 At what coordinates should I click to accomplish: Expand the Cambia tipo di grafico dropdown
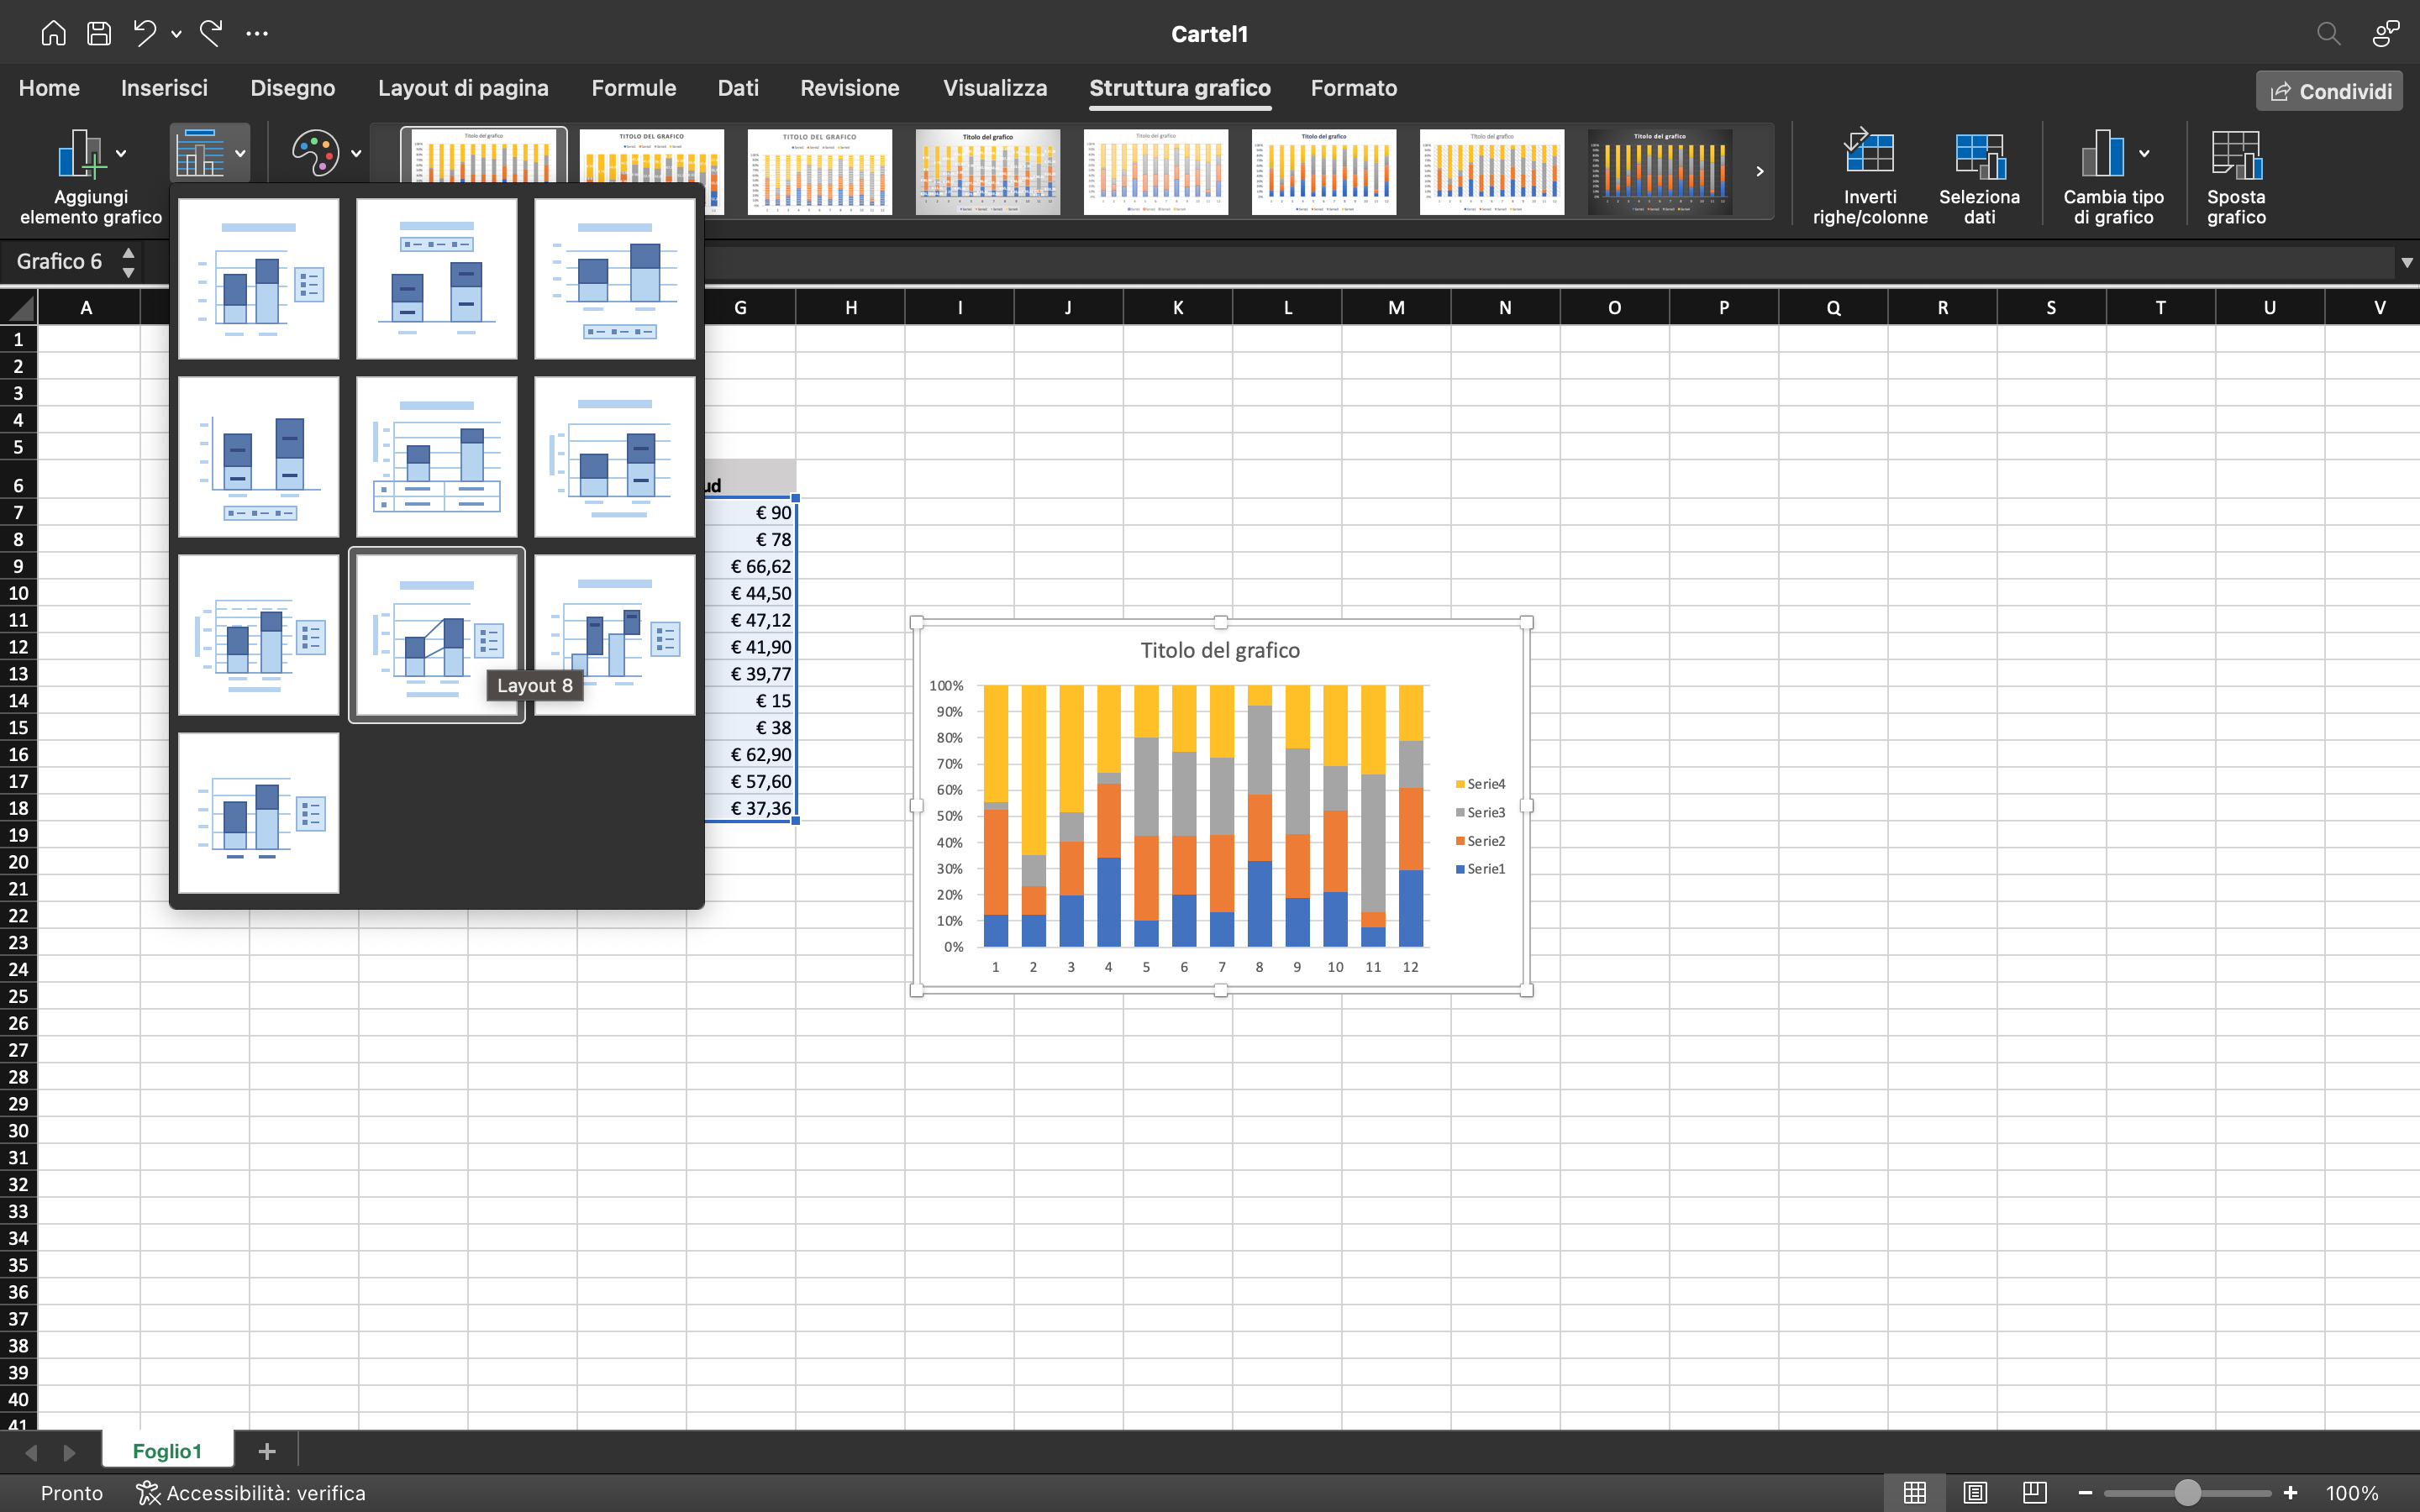(2144, 152)
